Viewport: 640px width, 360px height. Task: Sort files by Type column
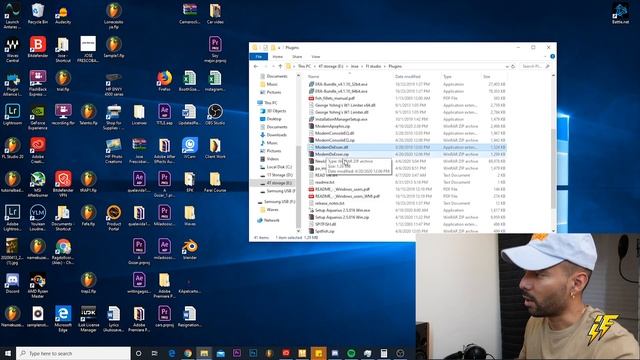point(447,76)
